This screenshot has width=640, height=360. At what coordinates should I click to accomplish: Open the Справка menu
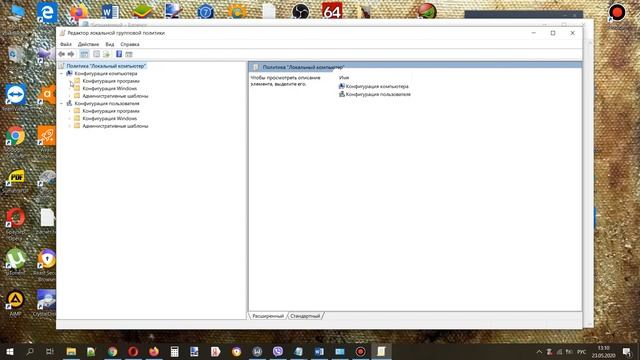coord(130,44)
